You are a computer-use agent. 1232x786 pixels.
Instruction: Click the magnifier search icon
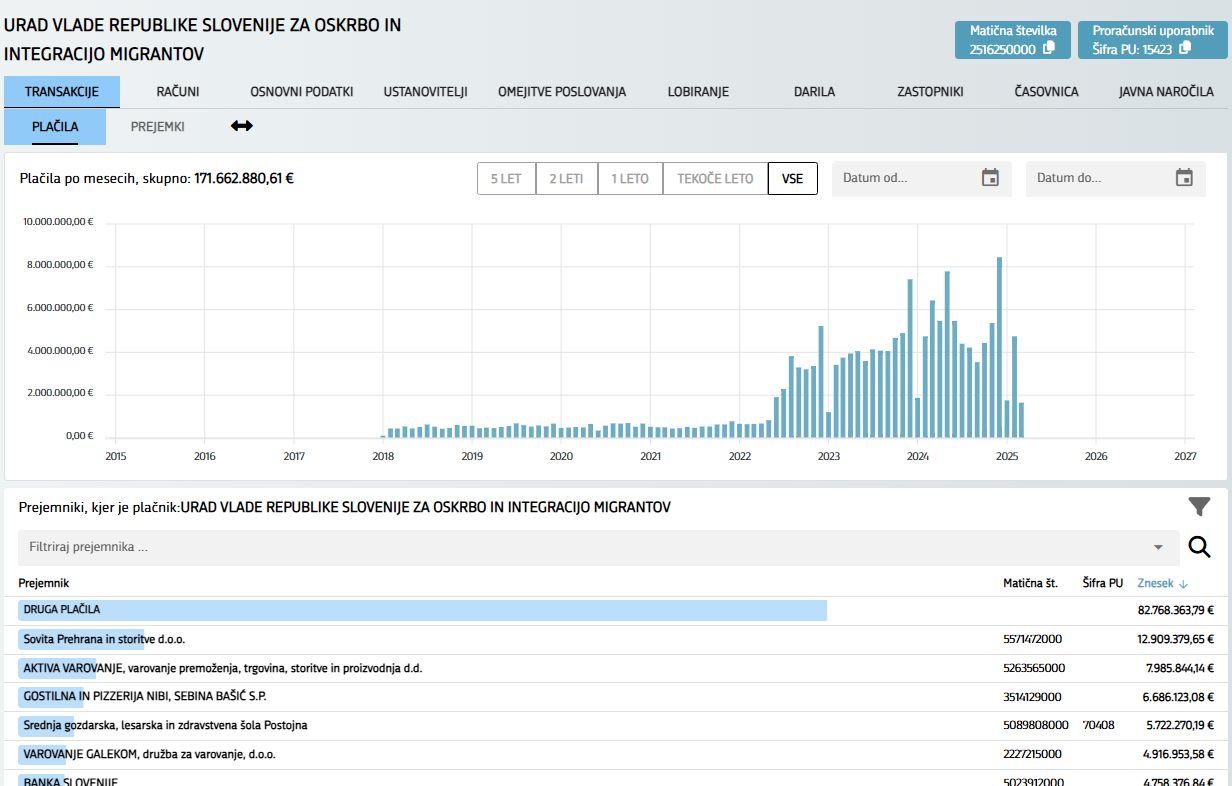(1199, 547)
